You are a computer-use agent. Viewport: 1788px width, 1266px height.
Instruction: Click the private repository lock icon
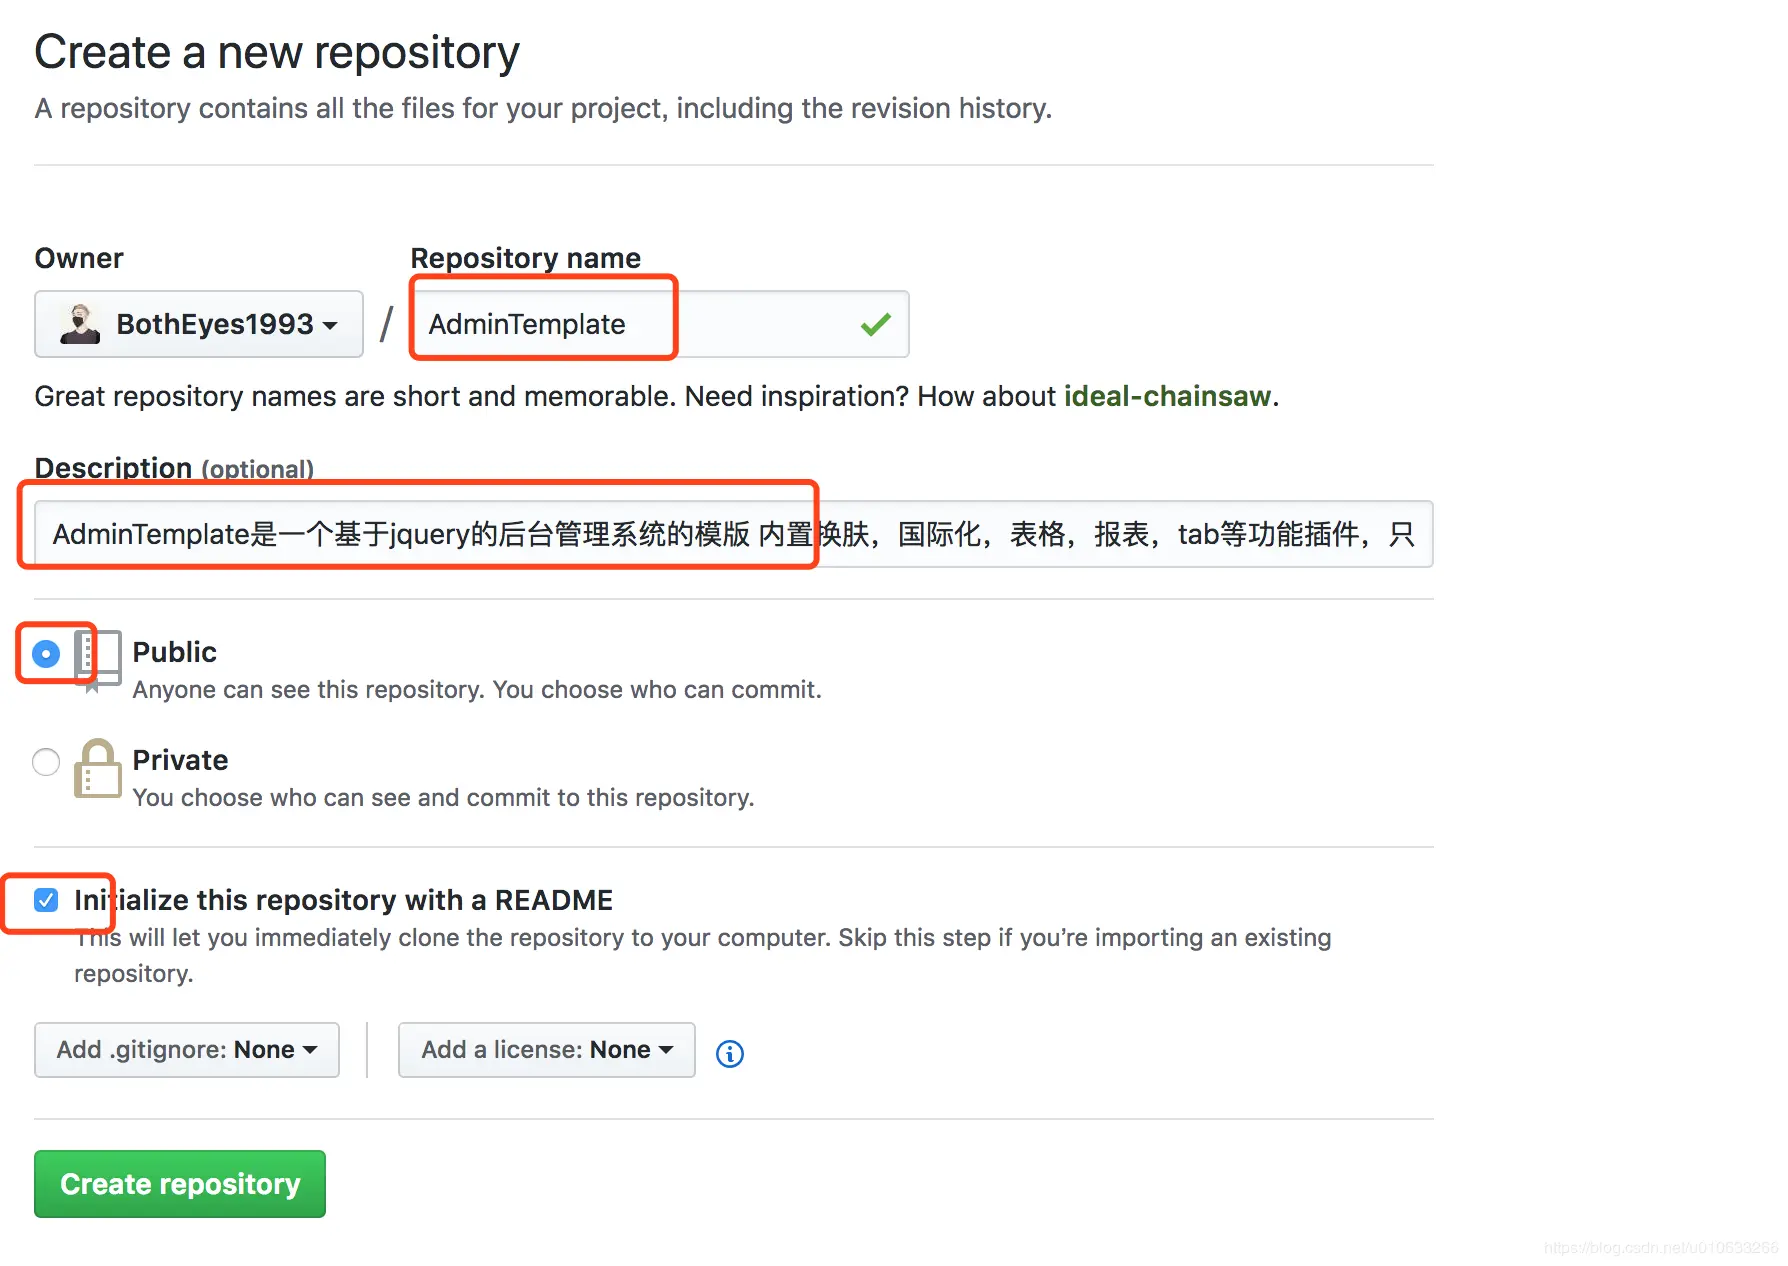(97, 768)
